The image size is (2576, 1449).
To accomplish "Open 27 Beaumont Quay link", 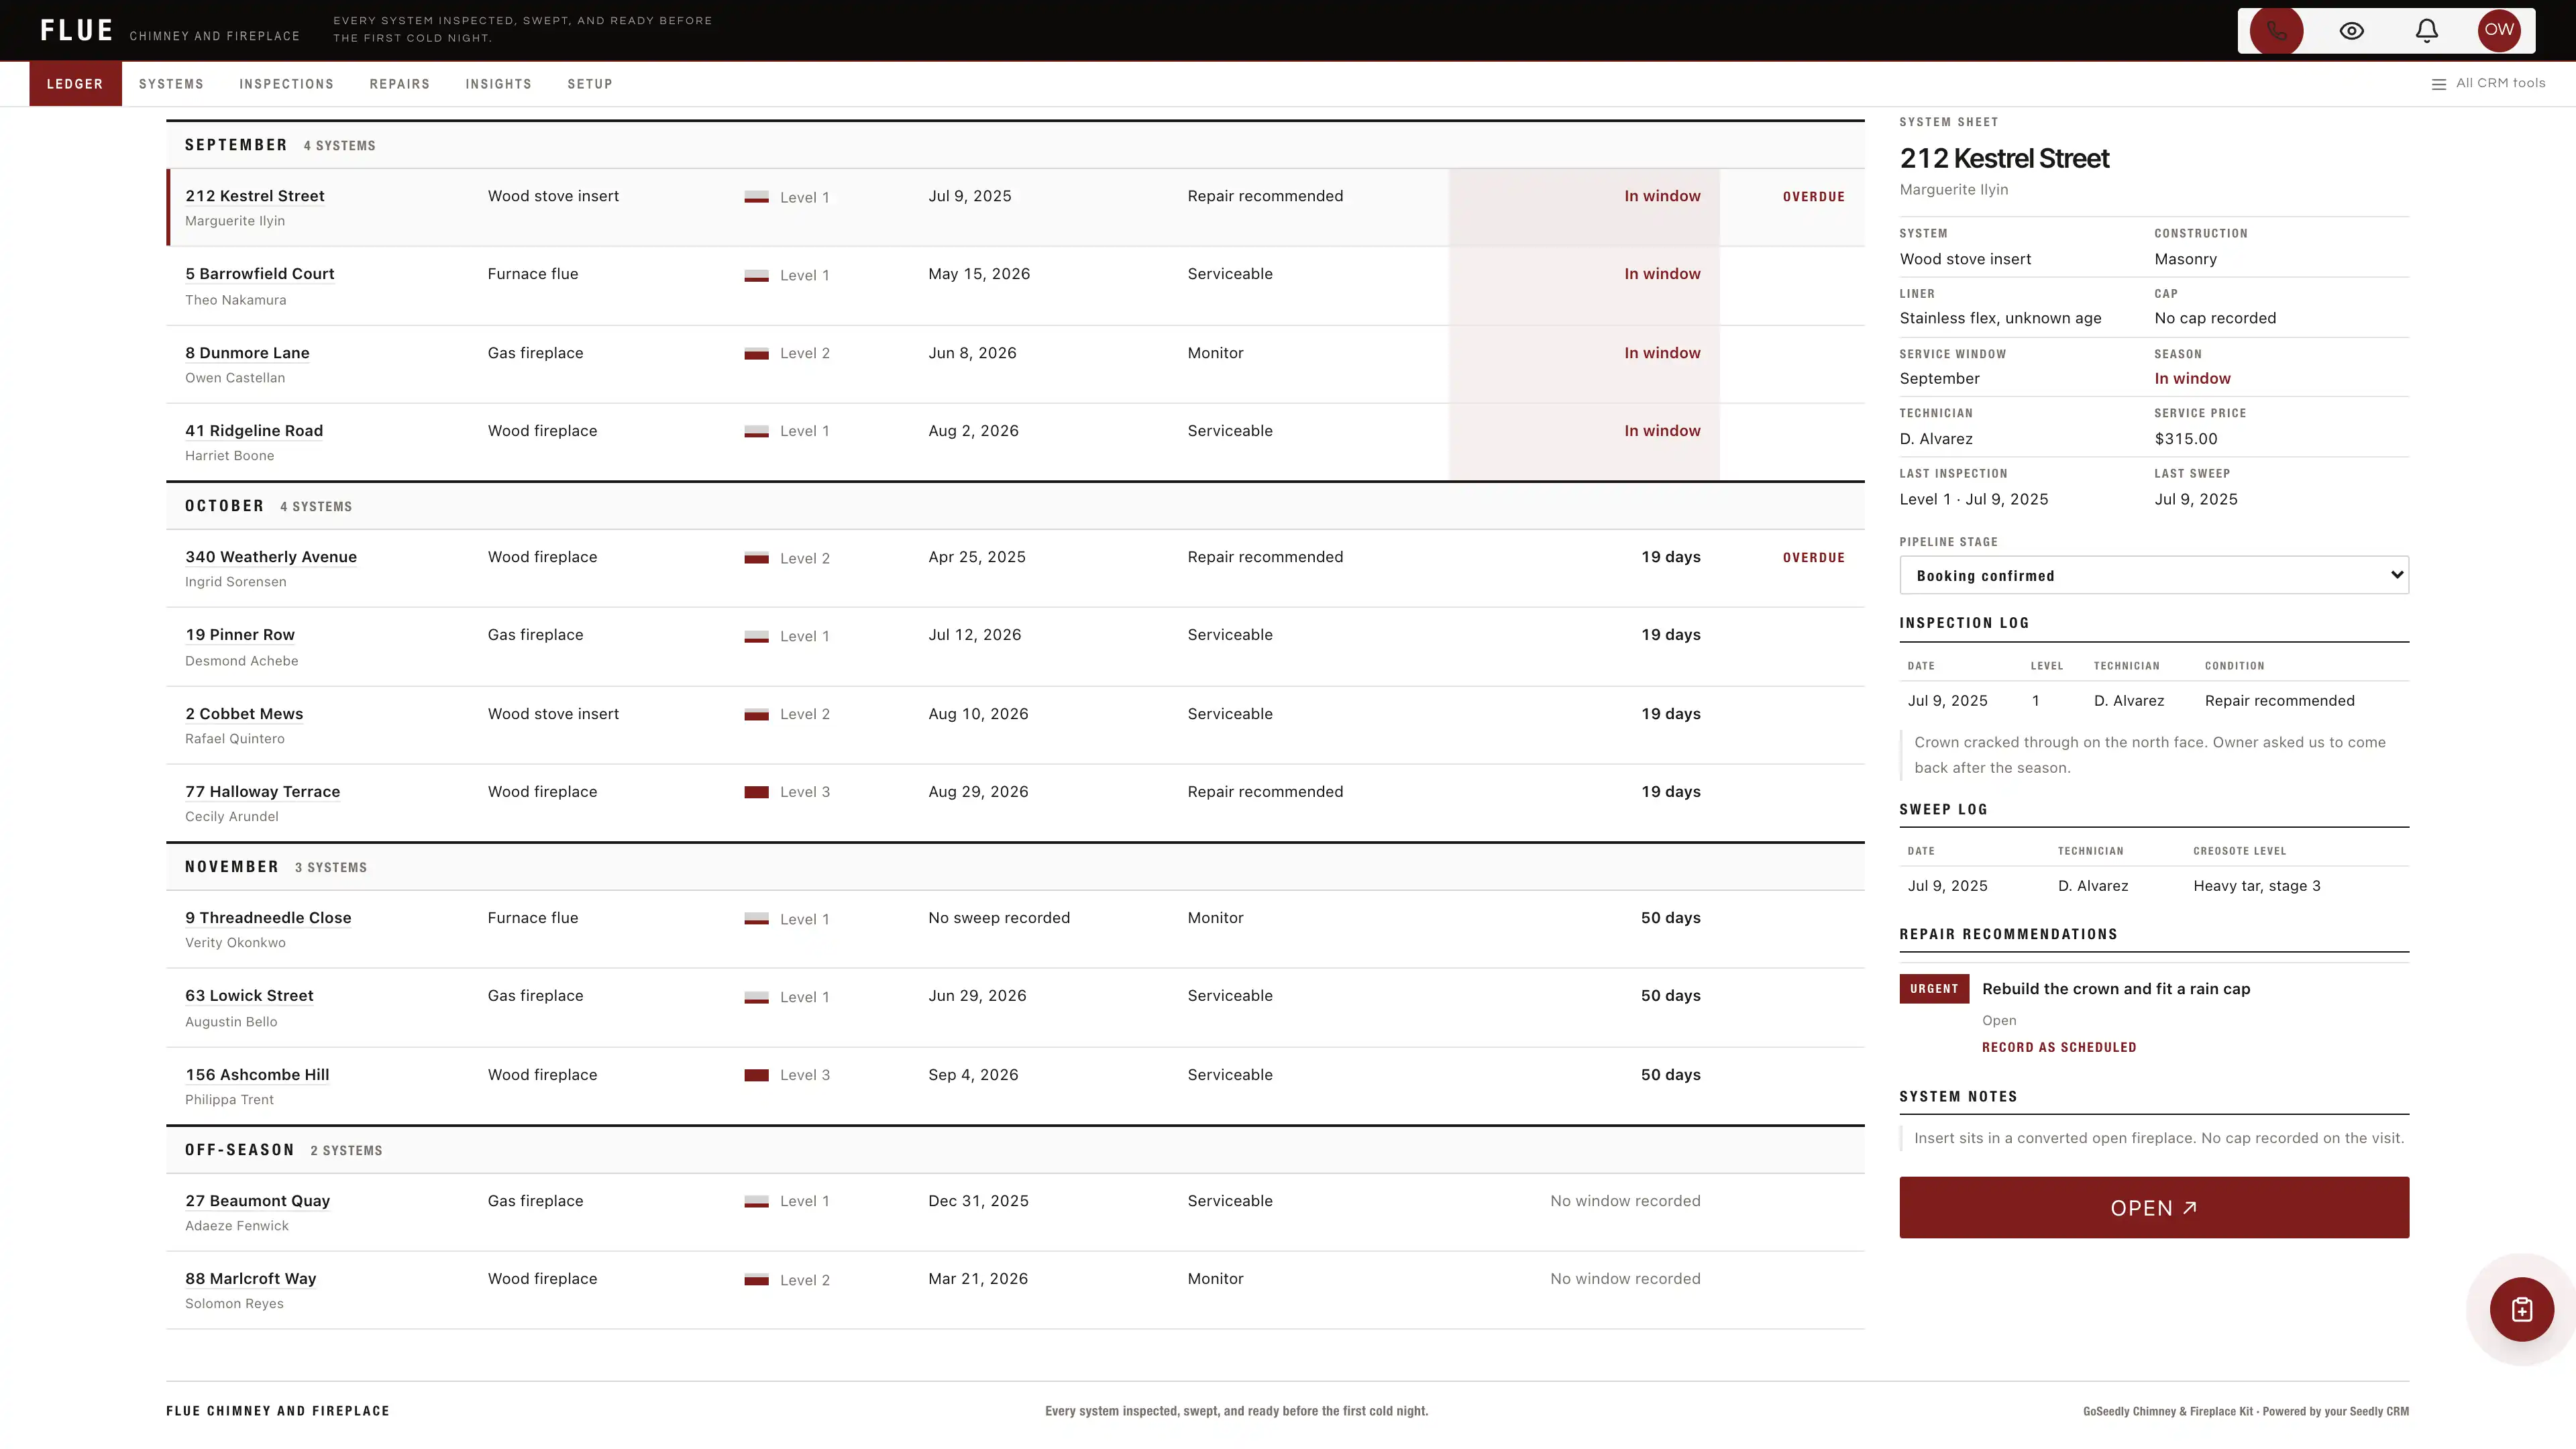I will (257, 1201).
